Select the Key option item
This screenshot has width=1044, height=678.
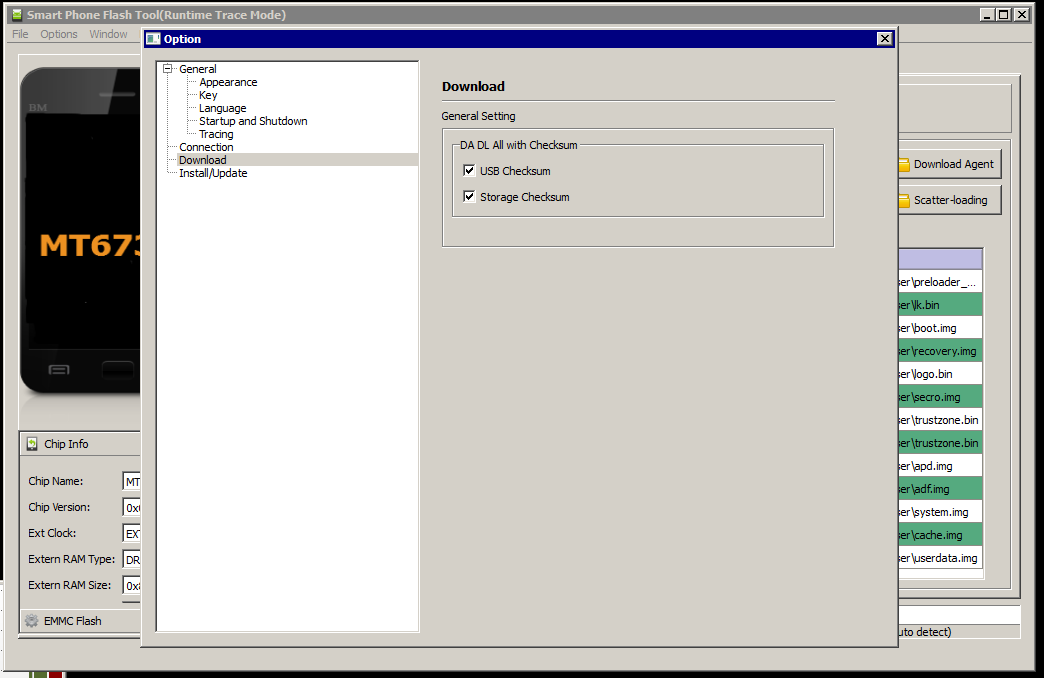click(208, 95)
